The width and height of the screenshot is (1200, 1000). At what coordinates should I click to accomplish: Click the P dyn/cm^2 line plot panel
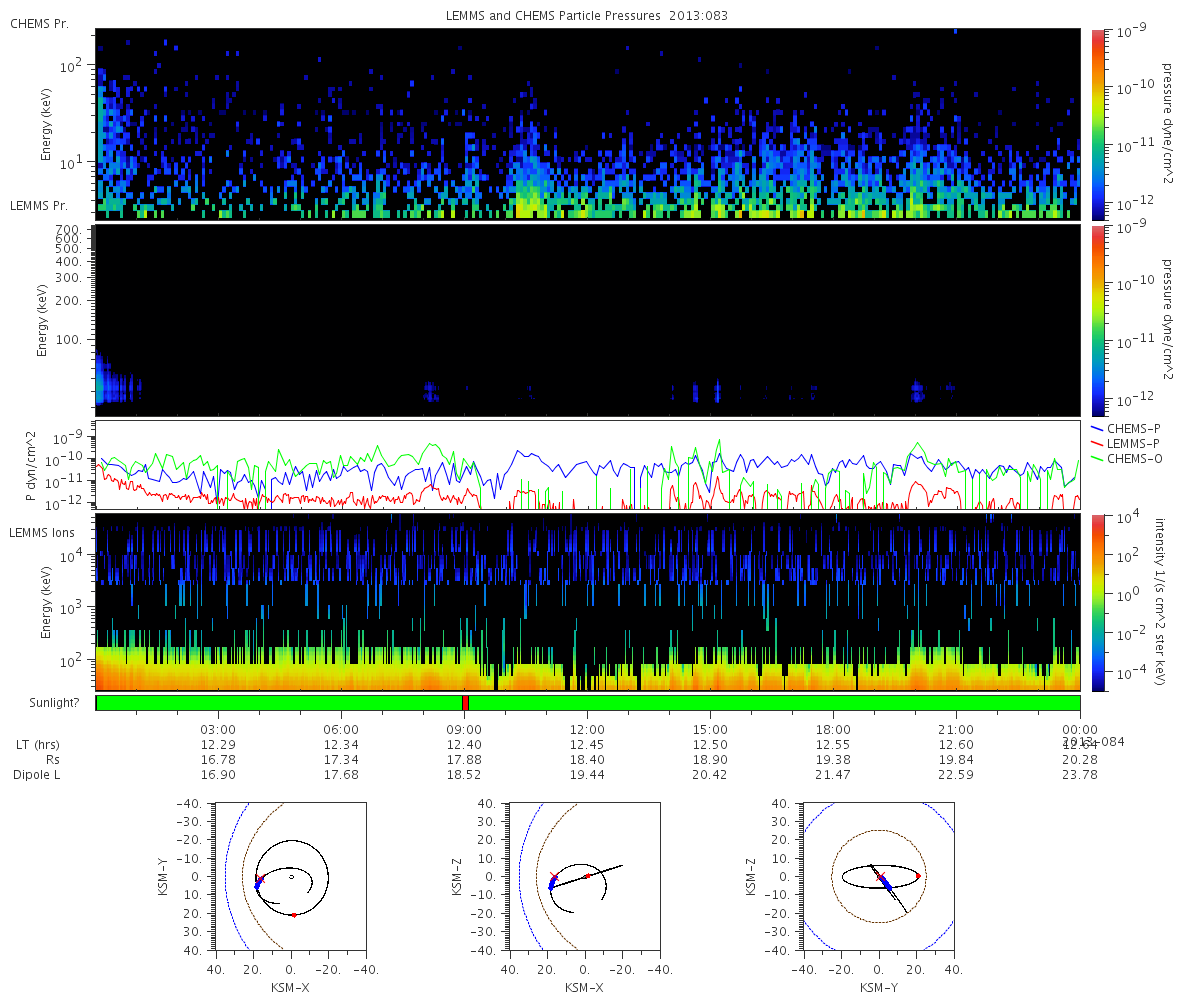pos(588,465)
